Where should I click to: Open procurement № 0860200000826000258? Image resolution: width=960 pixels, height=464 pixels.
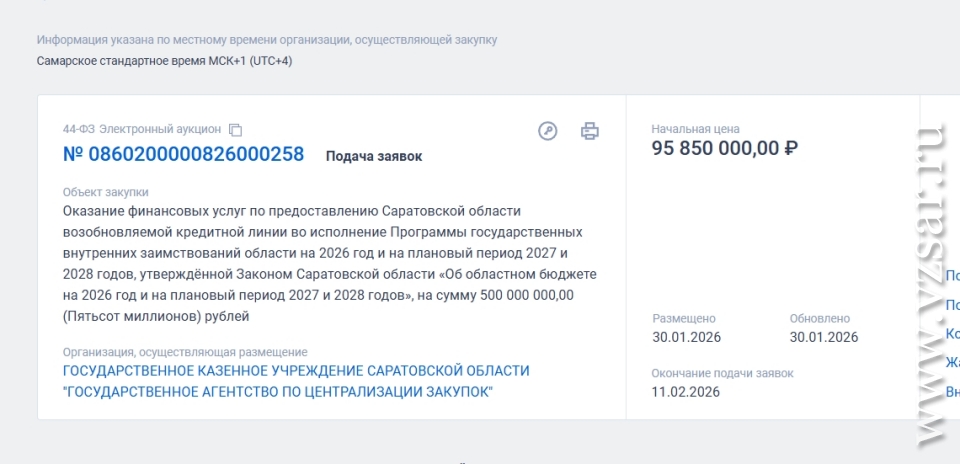coord(183,155)
